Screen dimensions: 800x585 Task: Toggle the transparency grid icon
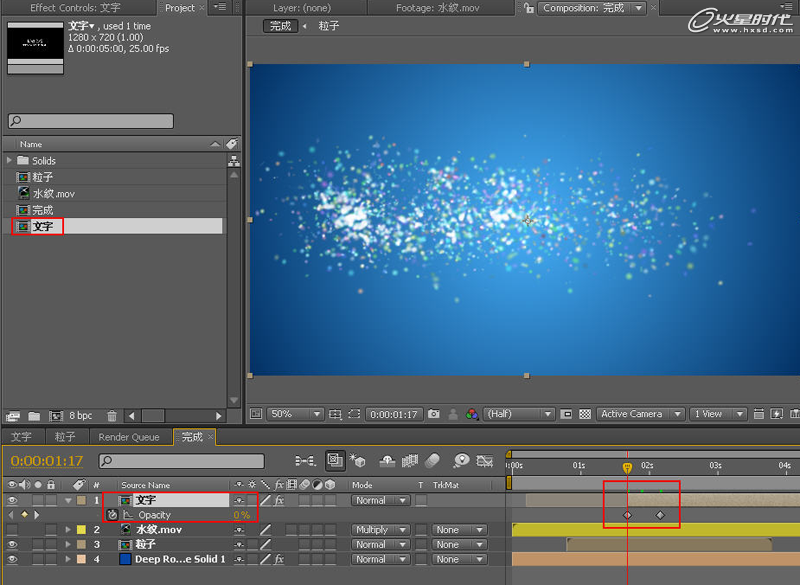point(585,414)
